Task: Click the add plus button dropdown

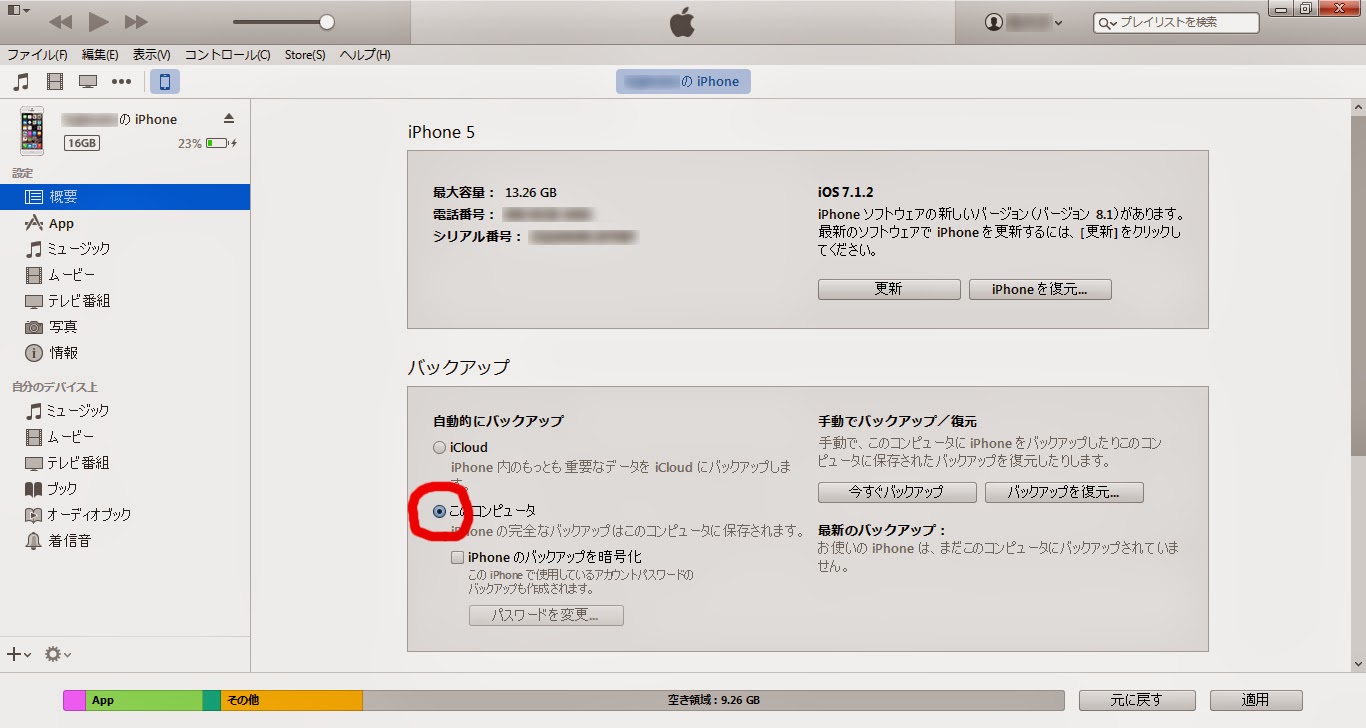Action: pyautogui.click(x=19, y=654)
